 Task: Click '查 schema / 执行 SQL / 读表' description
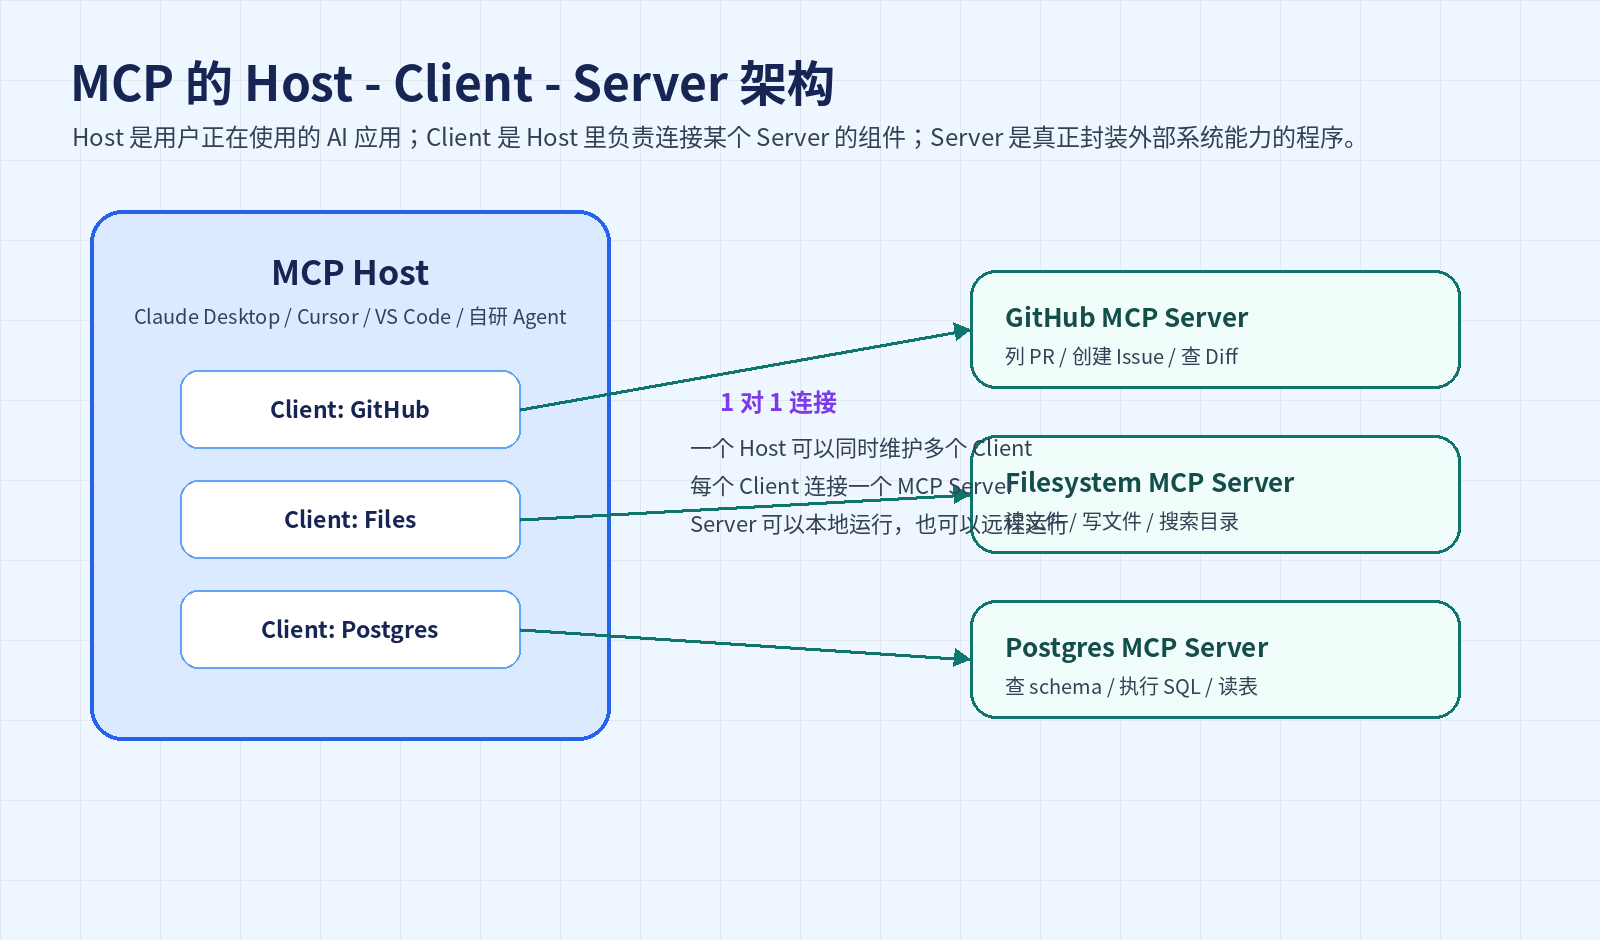[x=1131, y=687]
